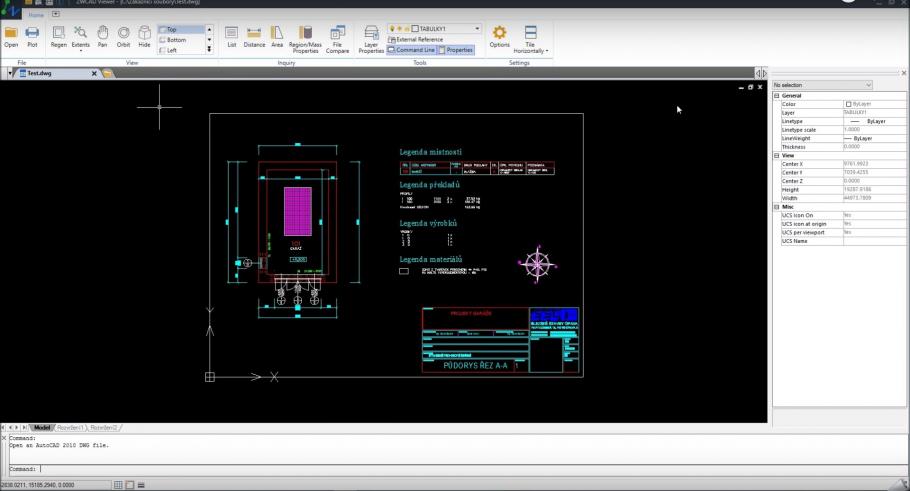Open the Extents dropdown arrow
Screen dimensions: 910x491
(x=81, y=51)
